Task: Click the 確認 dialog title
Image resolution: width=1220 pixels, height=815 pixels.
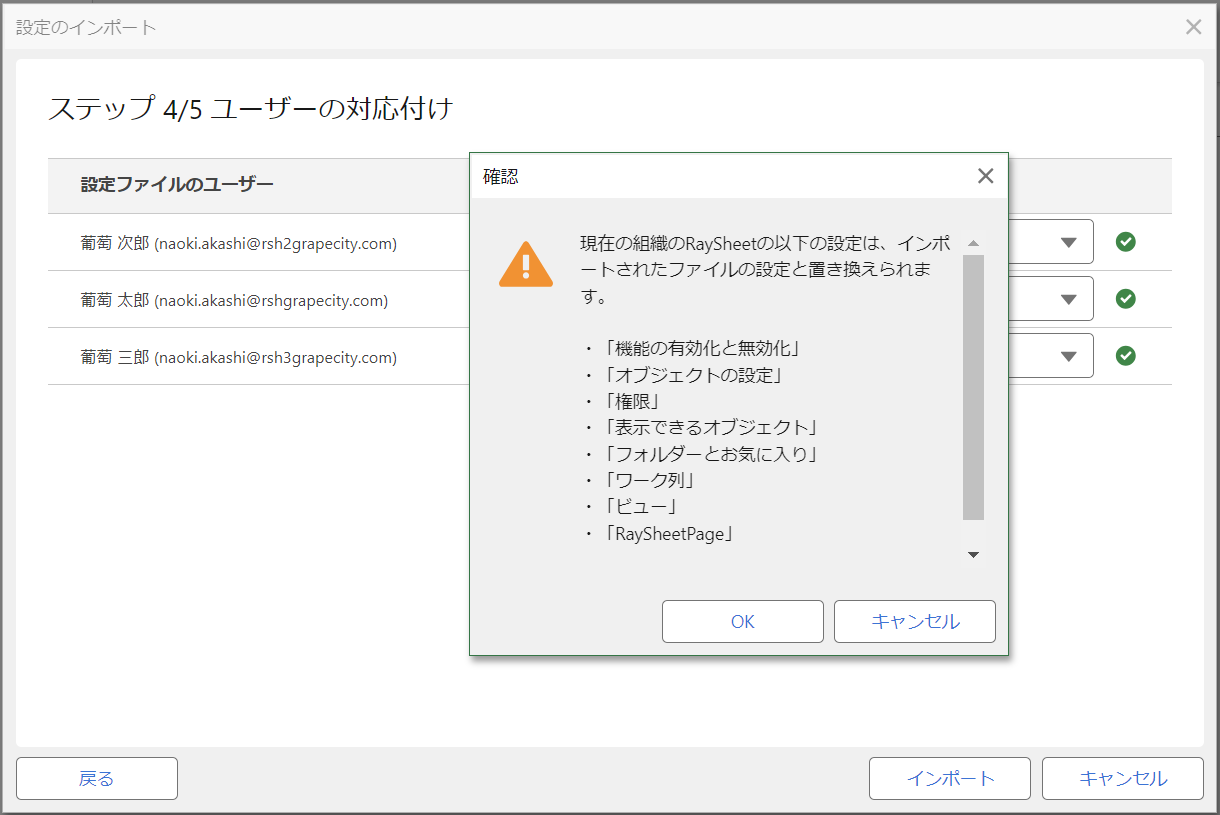Action: coord(500,177)
